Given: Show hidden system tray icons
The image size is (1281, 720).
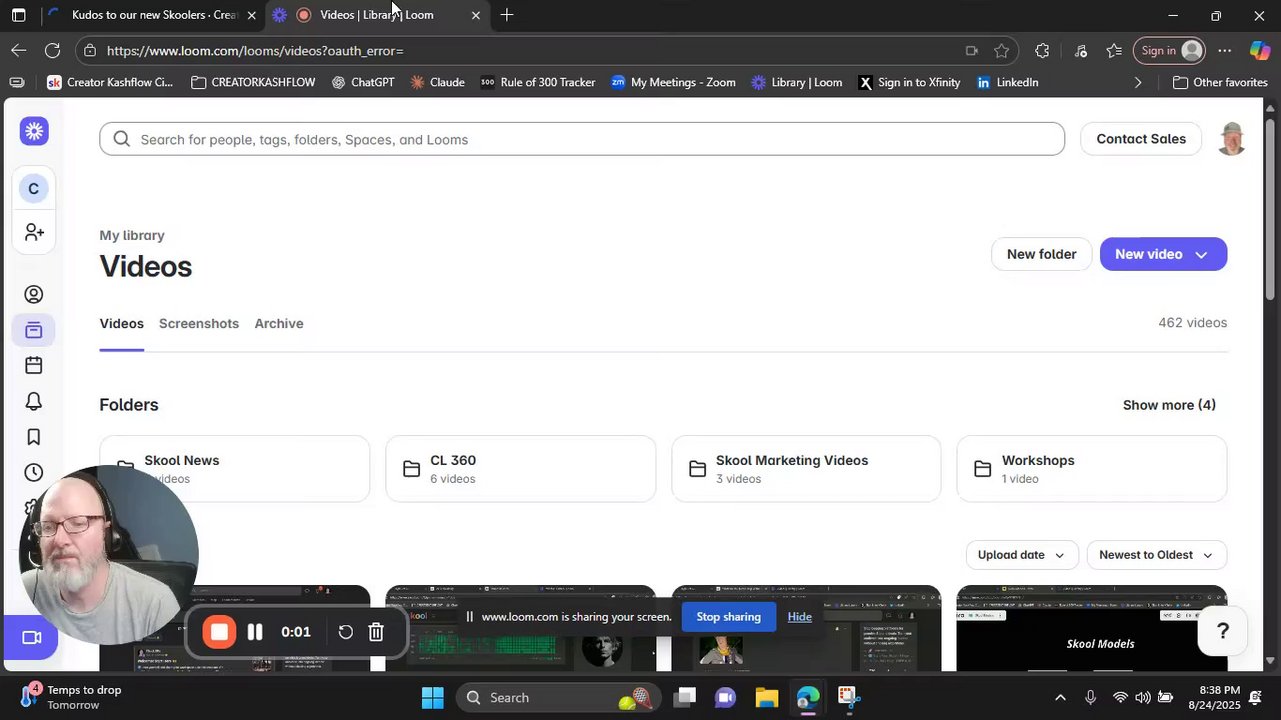Looking at the screenshot, I should coord(1060,698).
